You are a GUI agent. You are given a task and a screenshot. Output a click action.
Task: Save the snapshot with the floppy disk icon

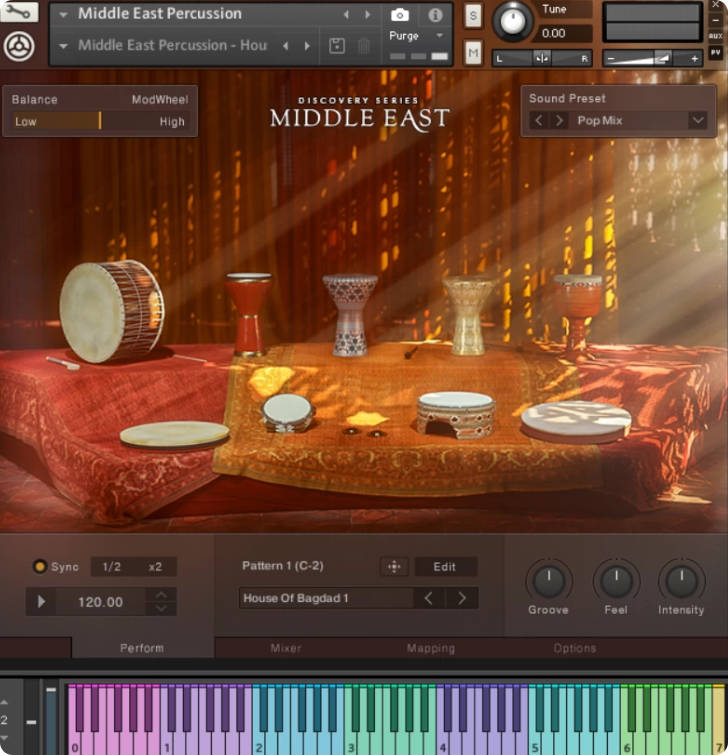(337, 46)
